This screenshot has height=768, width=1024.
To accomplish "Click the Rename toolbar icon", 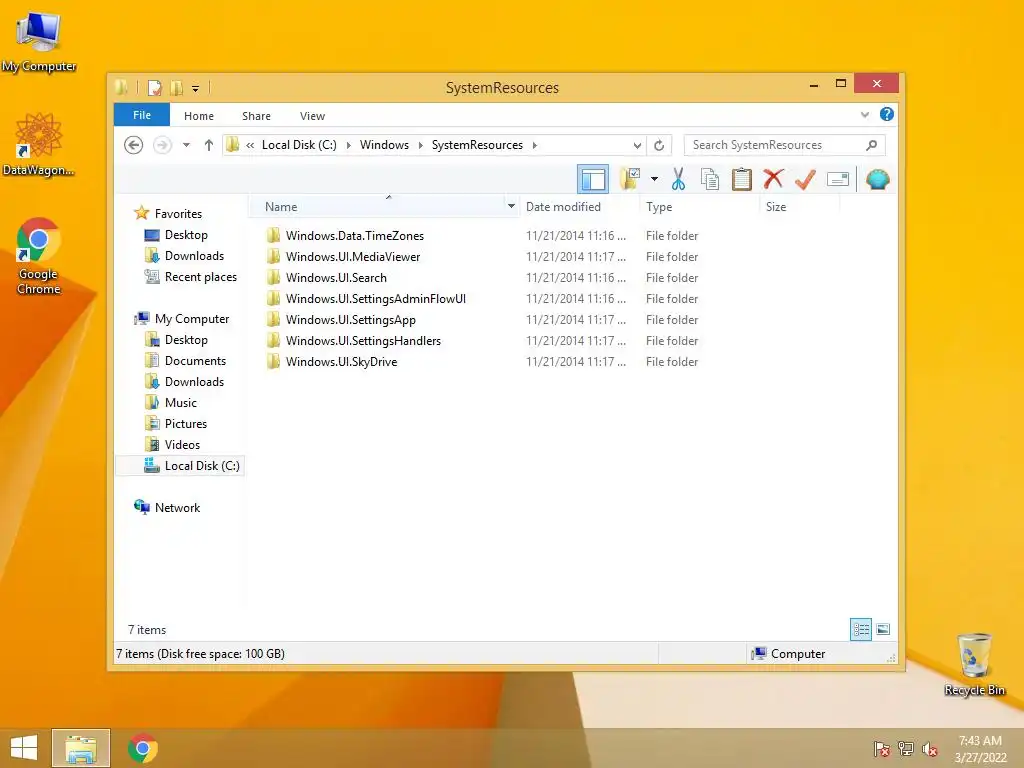I will [838, 179].
